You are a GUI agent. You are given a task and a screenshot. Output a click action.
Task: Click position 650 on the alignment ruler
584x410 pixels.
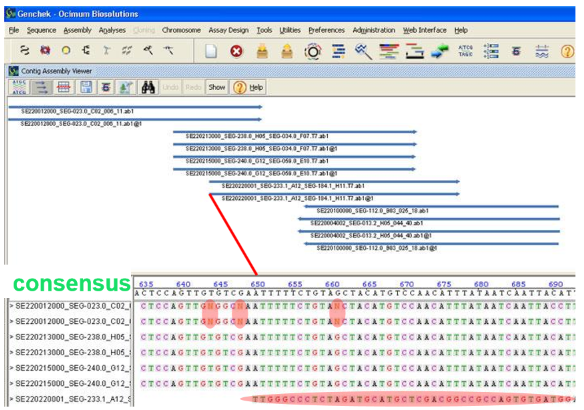click(258, 284)
